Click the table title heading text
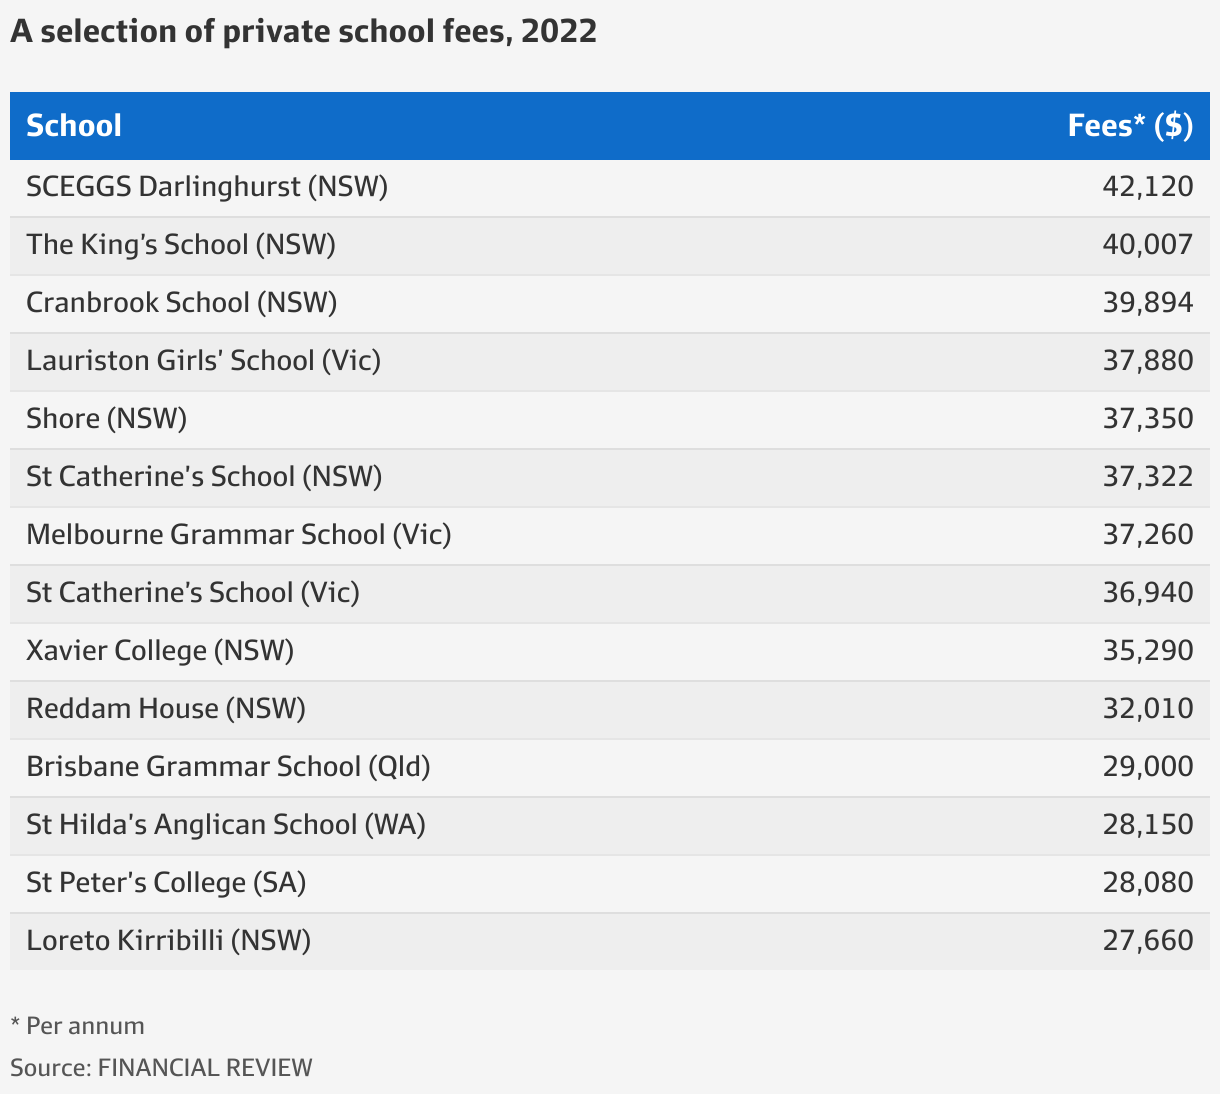This screenshot has width=1220, height=1094. pyautogui.click(x=304, y=32)
